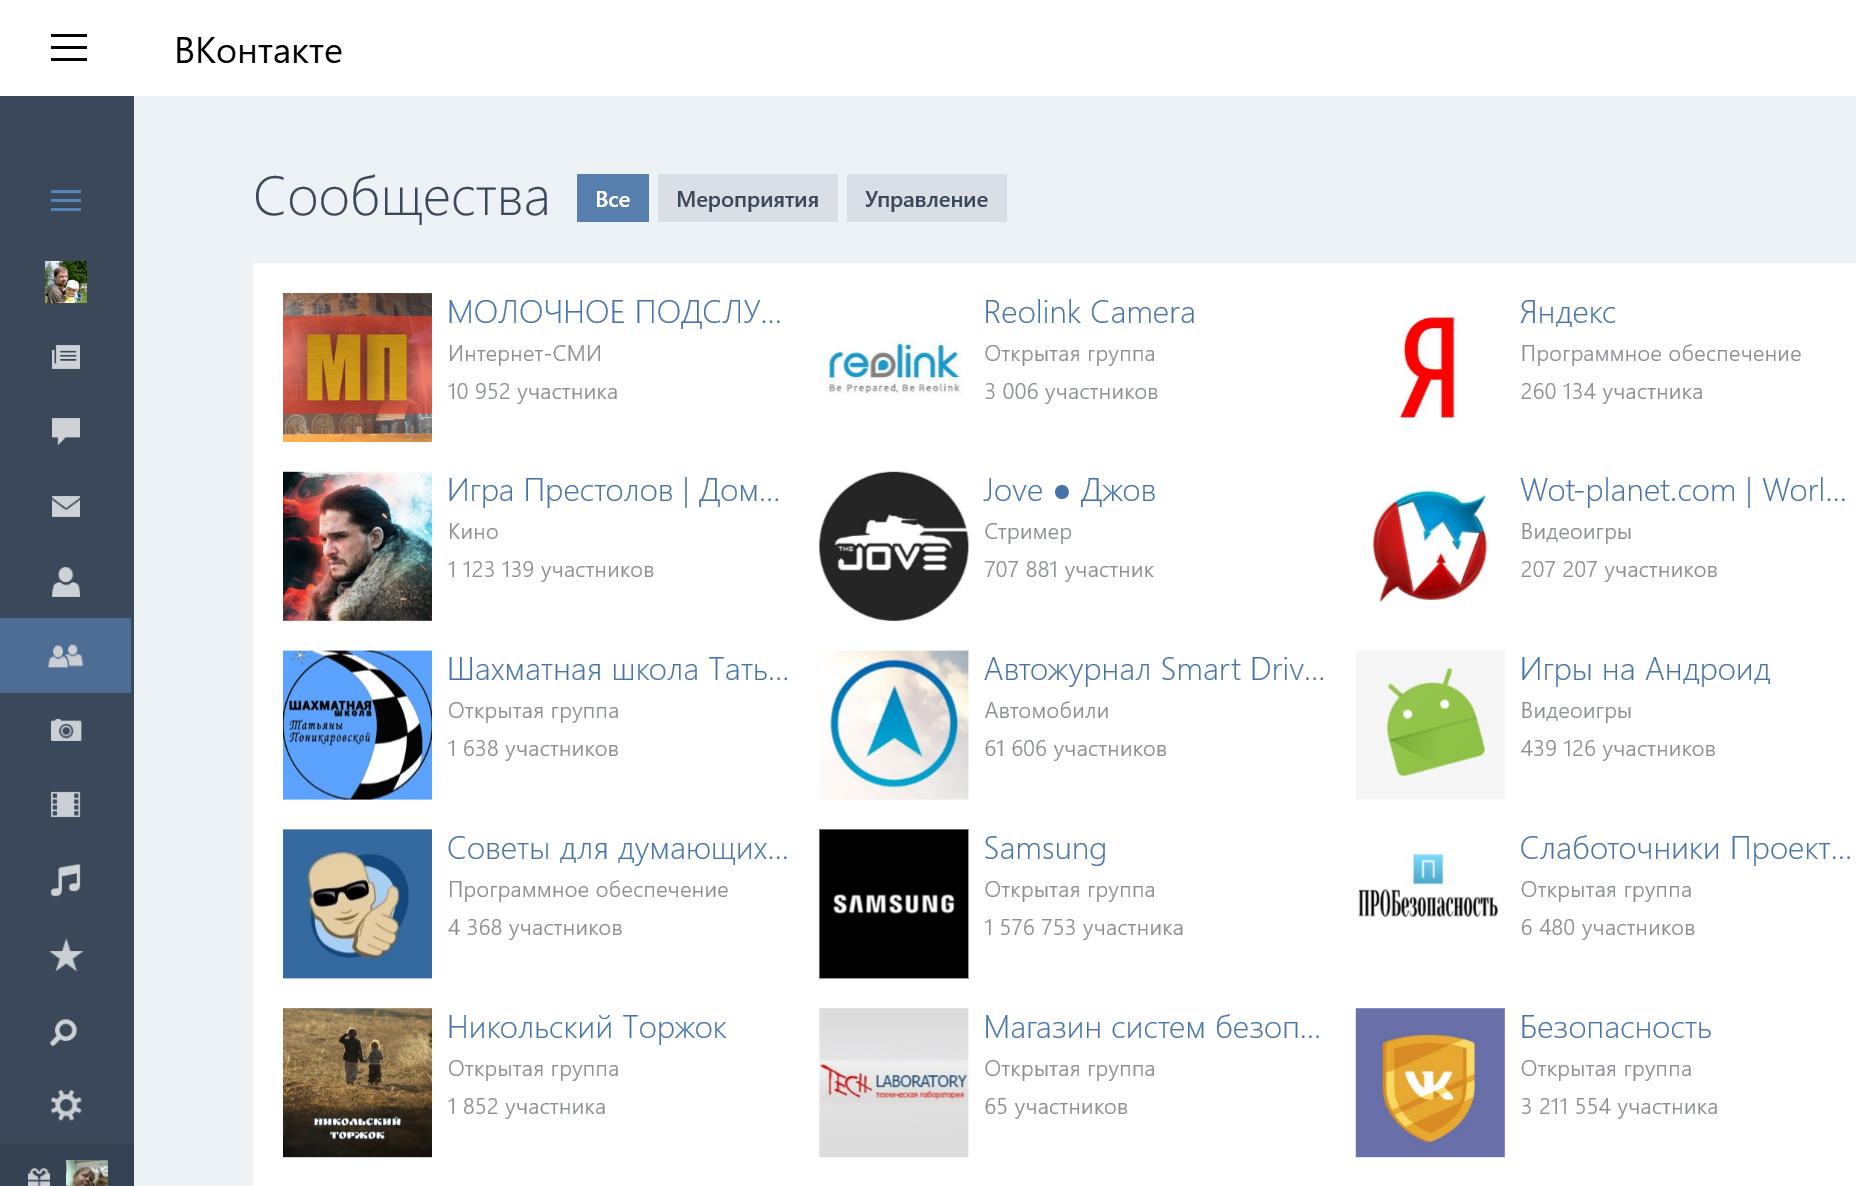Click the "Интернет-СМИ" category label
The height and width of the screenshot is (1186, 1856).
pos(525,353)
